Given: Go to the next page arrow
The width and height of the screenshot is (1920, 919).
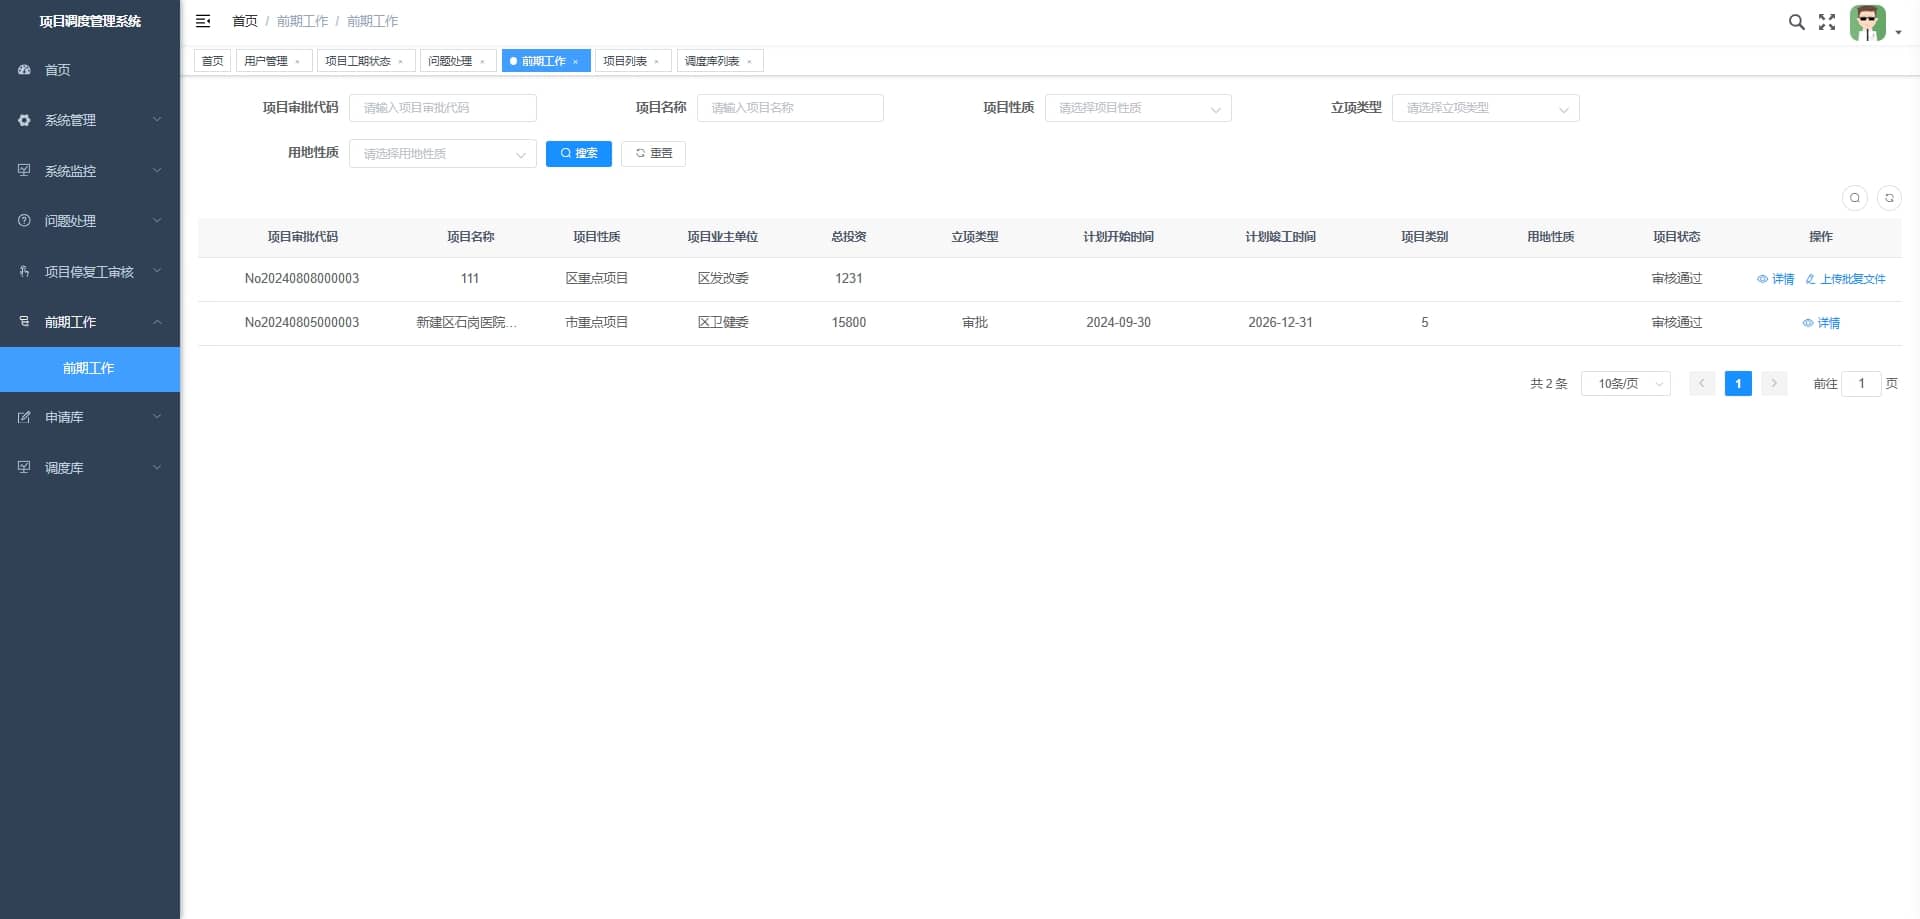Looking at the screenshot, I should (1774, 384).
